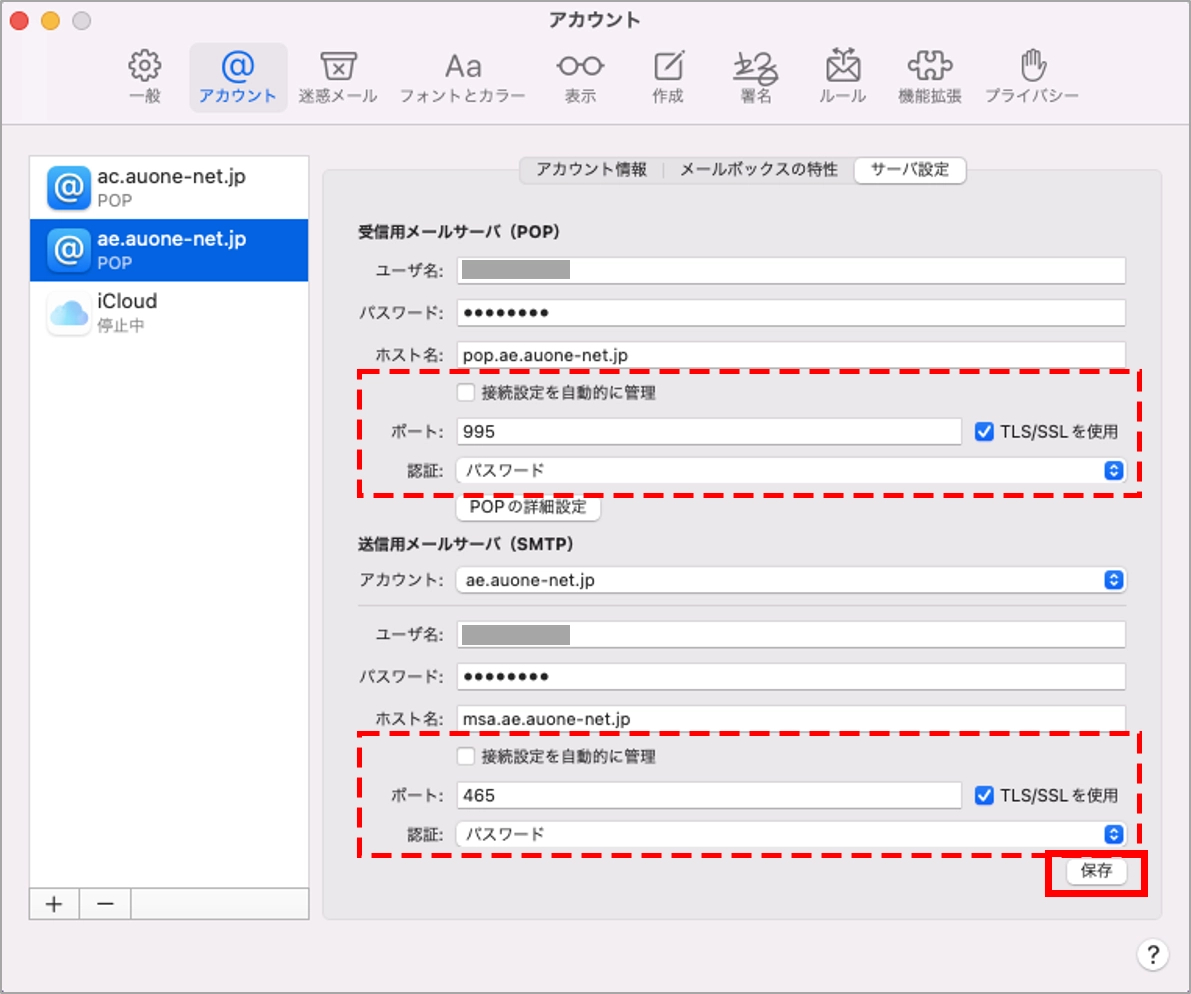Switch to the メールボックスの特性 tab

point(758,170)
